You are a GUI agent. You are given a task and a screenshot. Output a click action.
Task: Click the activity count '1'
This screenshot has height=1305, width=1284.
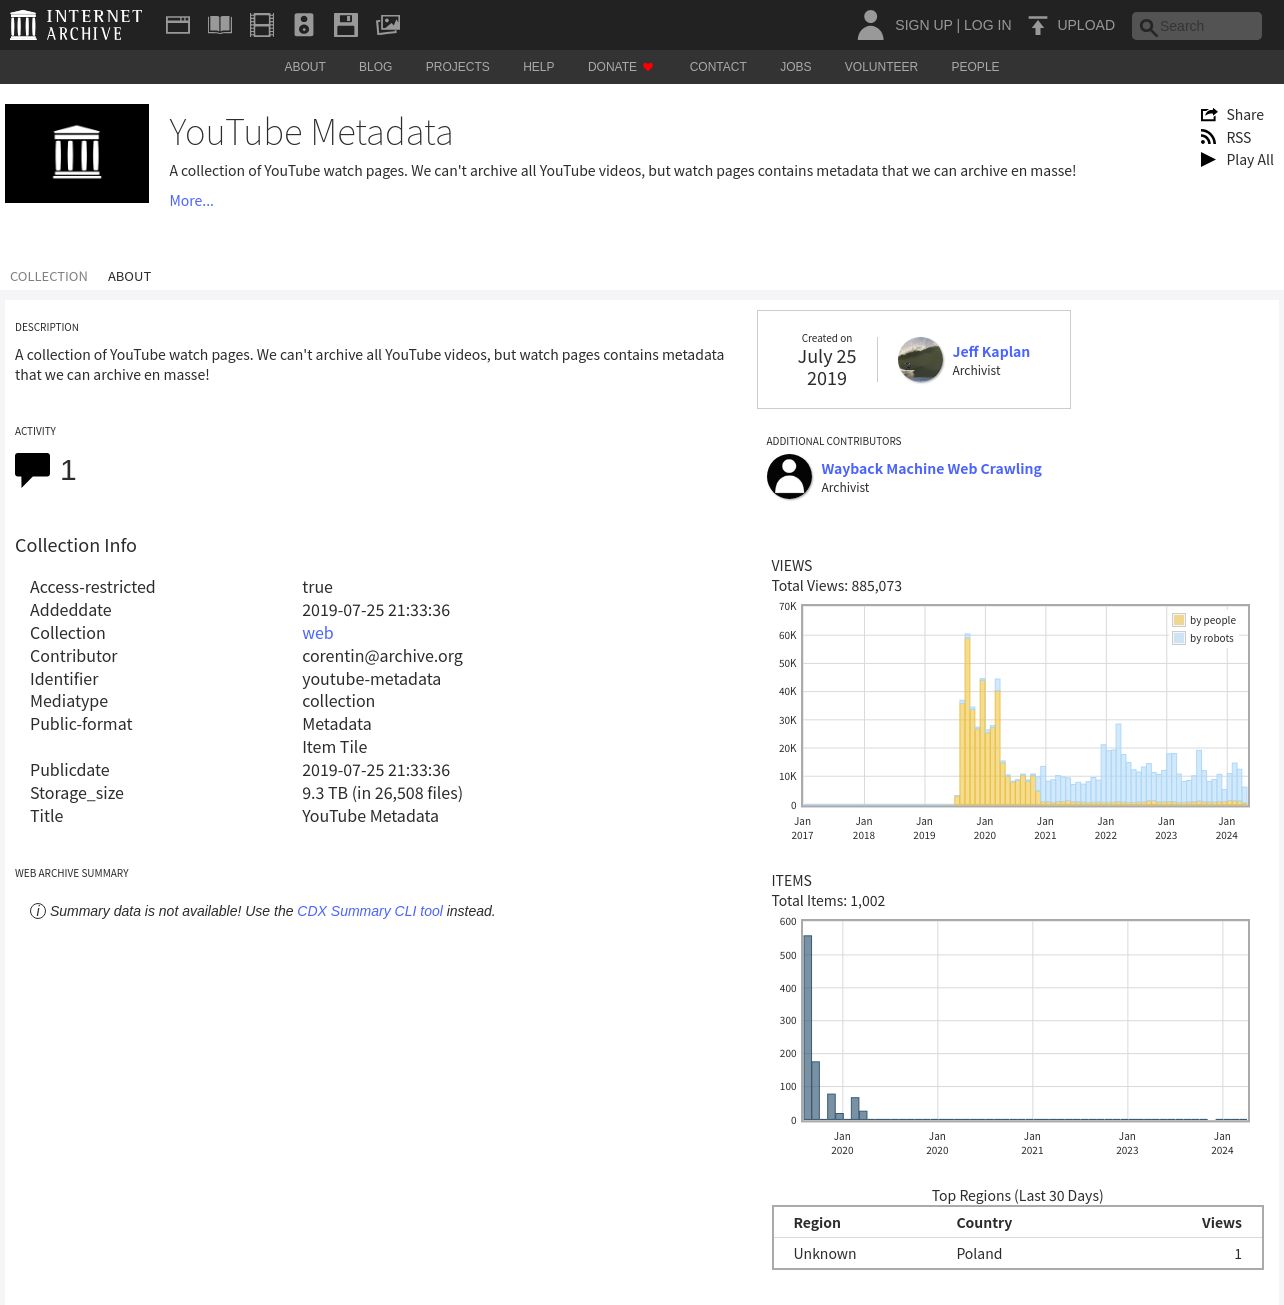[x=68, y=470]
